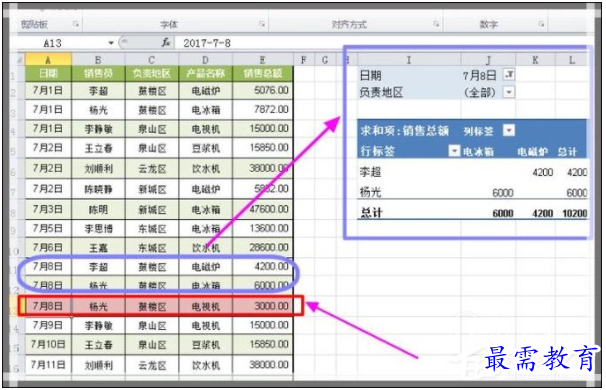Select column C header
606x390 pixels.
click(x=152, y=60)
